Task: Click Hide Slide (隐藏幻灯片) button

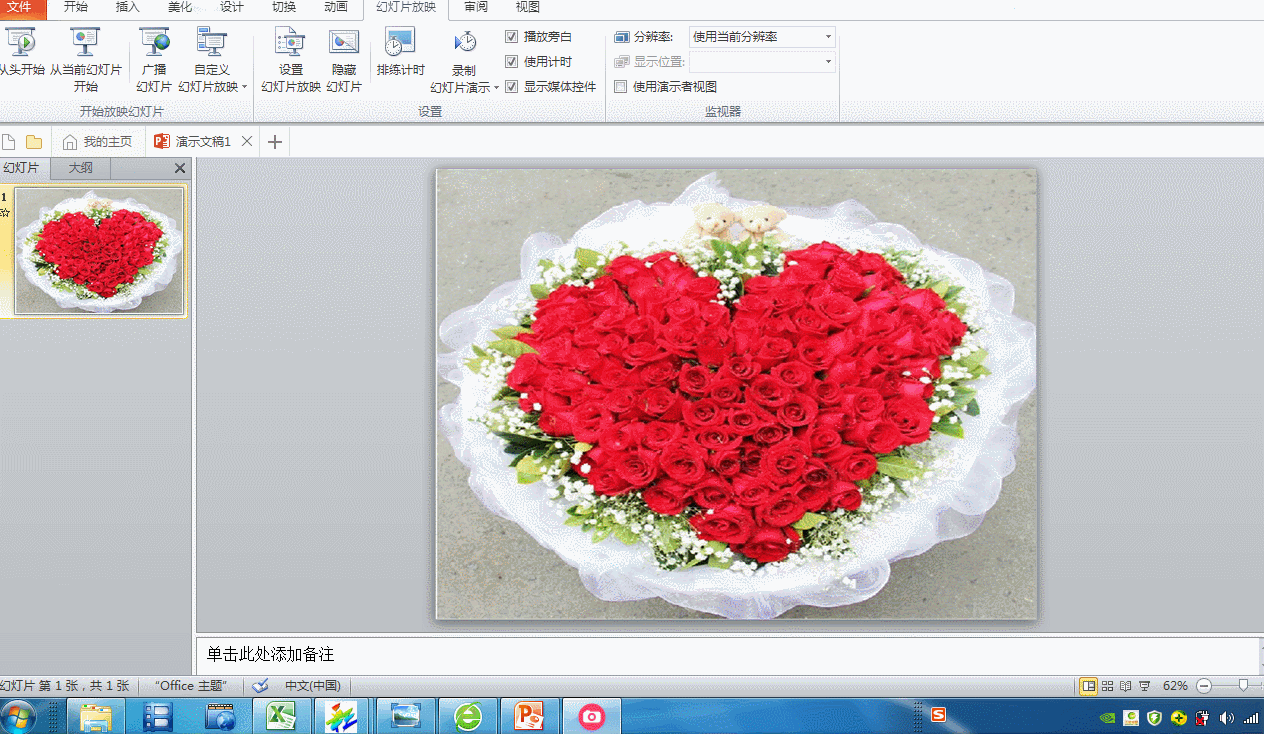Action: pyautogui.click(x=344, y=60)
